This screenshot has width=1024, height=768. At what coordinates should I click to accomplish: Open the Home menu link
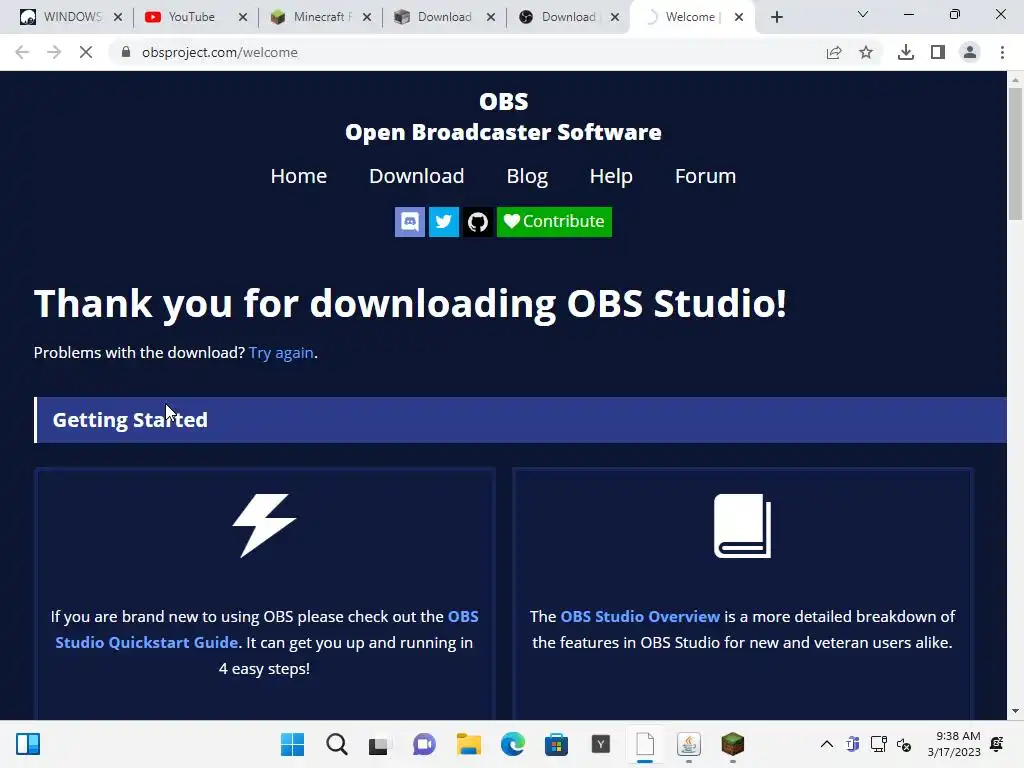[298, 176]
